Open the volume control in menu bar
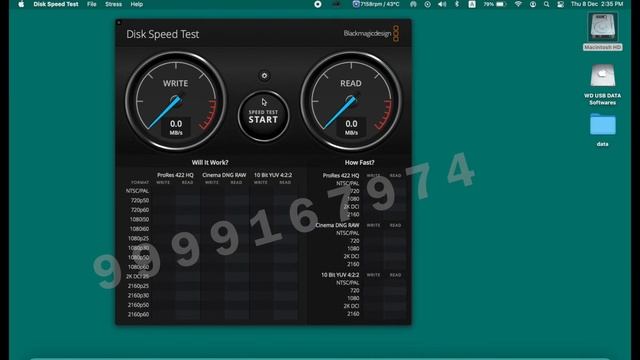Image resolution: width=640 pixels, height=360 pixels. [x=442, y=4]
